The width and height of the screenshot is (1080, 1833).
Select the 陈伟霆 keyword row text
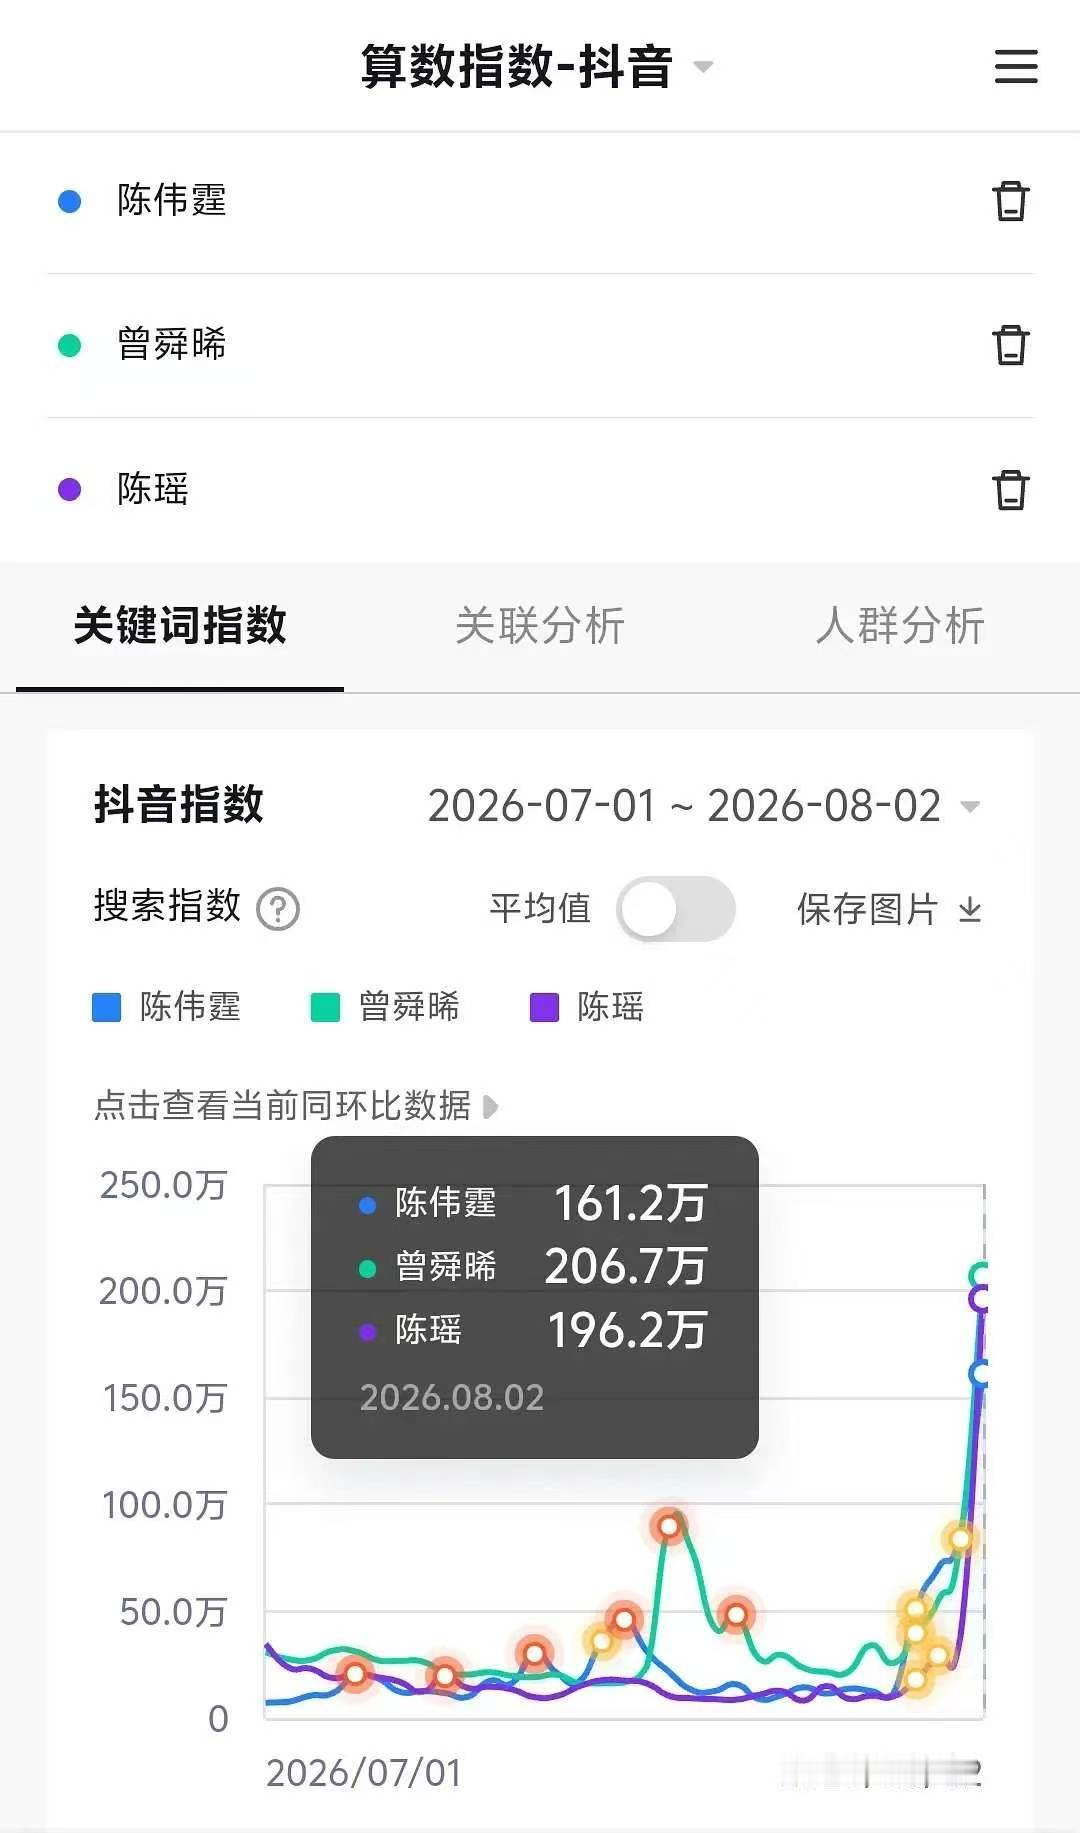[172, 200]
